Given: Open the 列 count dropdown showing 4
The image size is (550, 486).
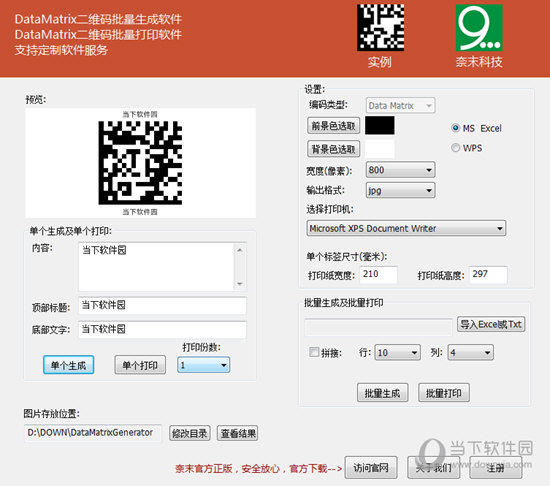Looking at the screenshot, I should [471, 352].
